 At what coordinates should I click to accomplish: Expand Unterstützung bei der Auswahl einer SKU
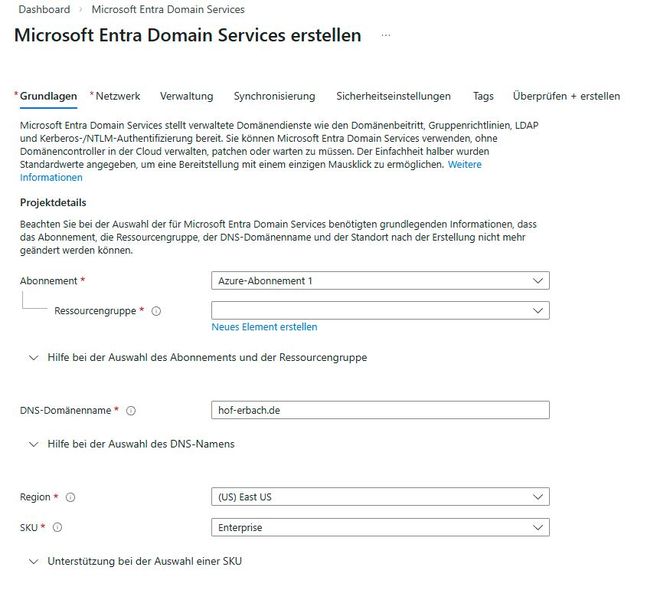(x=135, y=561)
